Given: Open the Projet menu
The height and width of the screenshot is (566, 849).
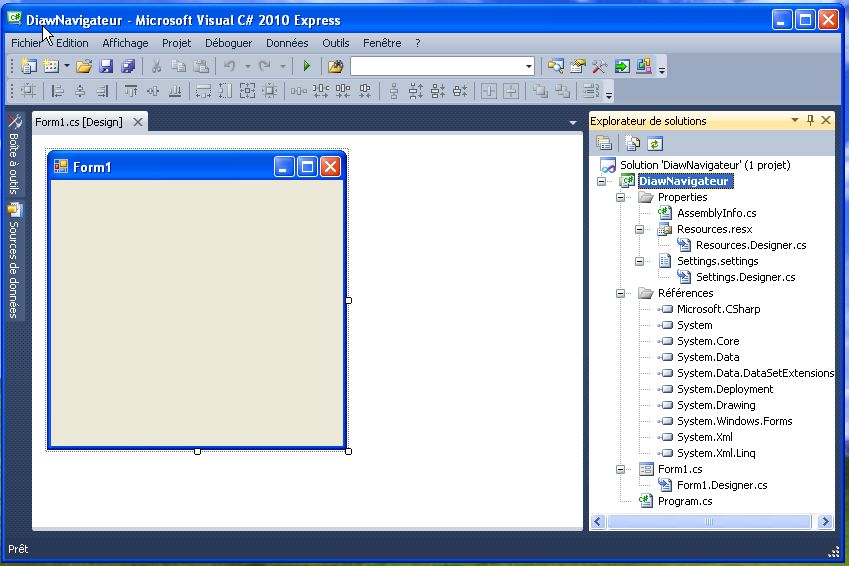Looking at the screenshot, I should (x=177, y=43).
